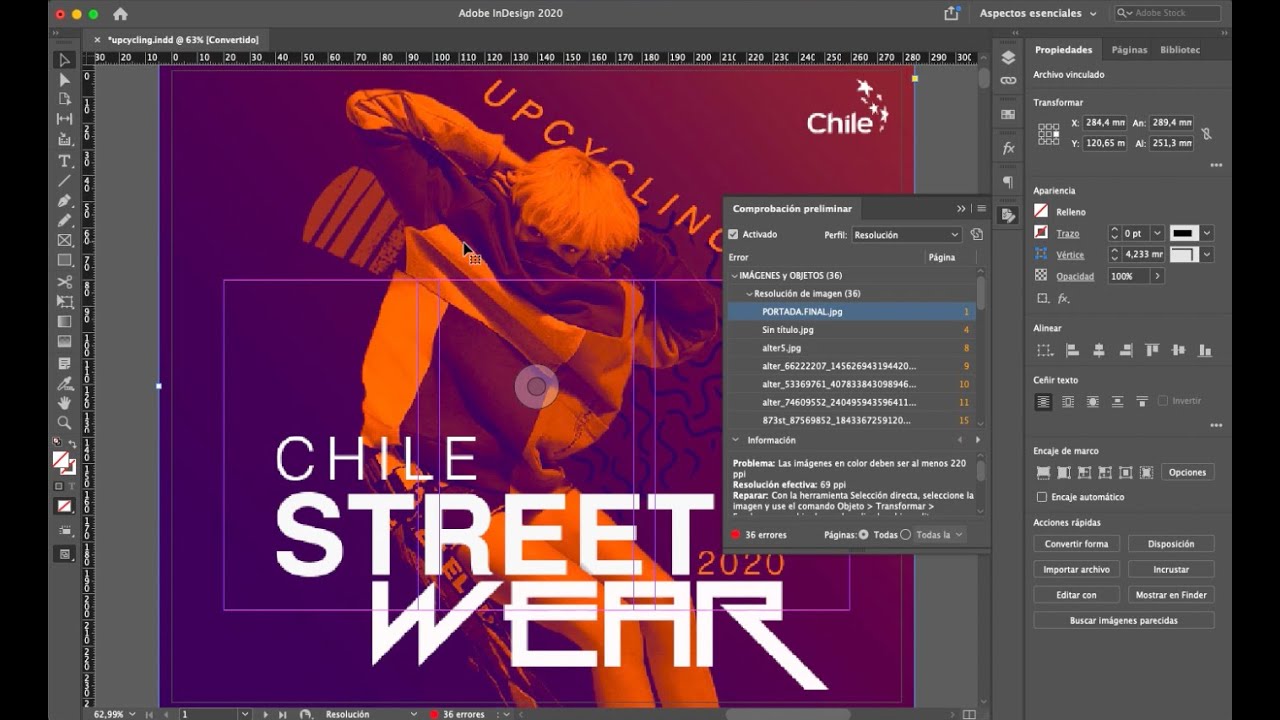Choose the Free Transform tool

pyautogui.click(x=65, y=302)
